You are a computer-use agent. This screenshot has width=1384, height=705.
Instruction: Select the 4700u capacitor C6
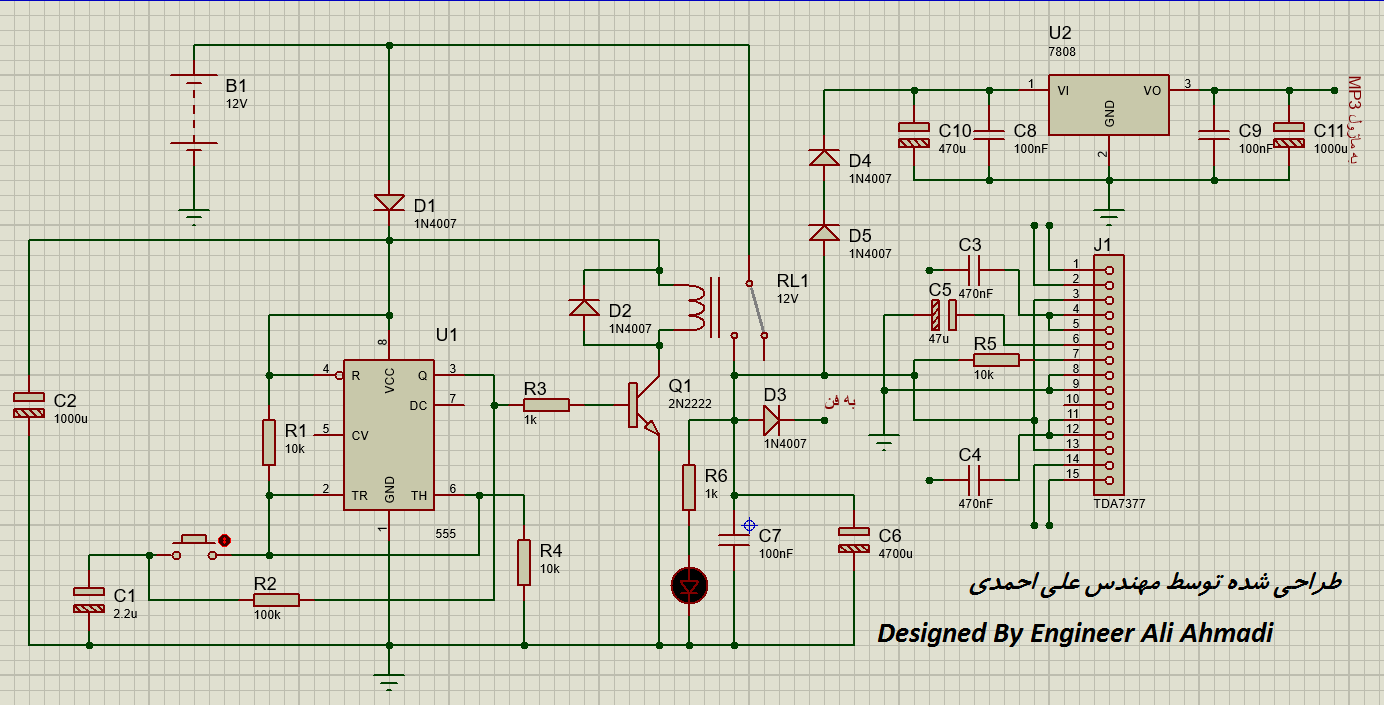click(x=853, y=540)
